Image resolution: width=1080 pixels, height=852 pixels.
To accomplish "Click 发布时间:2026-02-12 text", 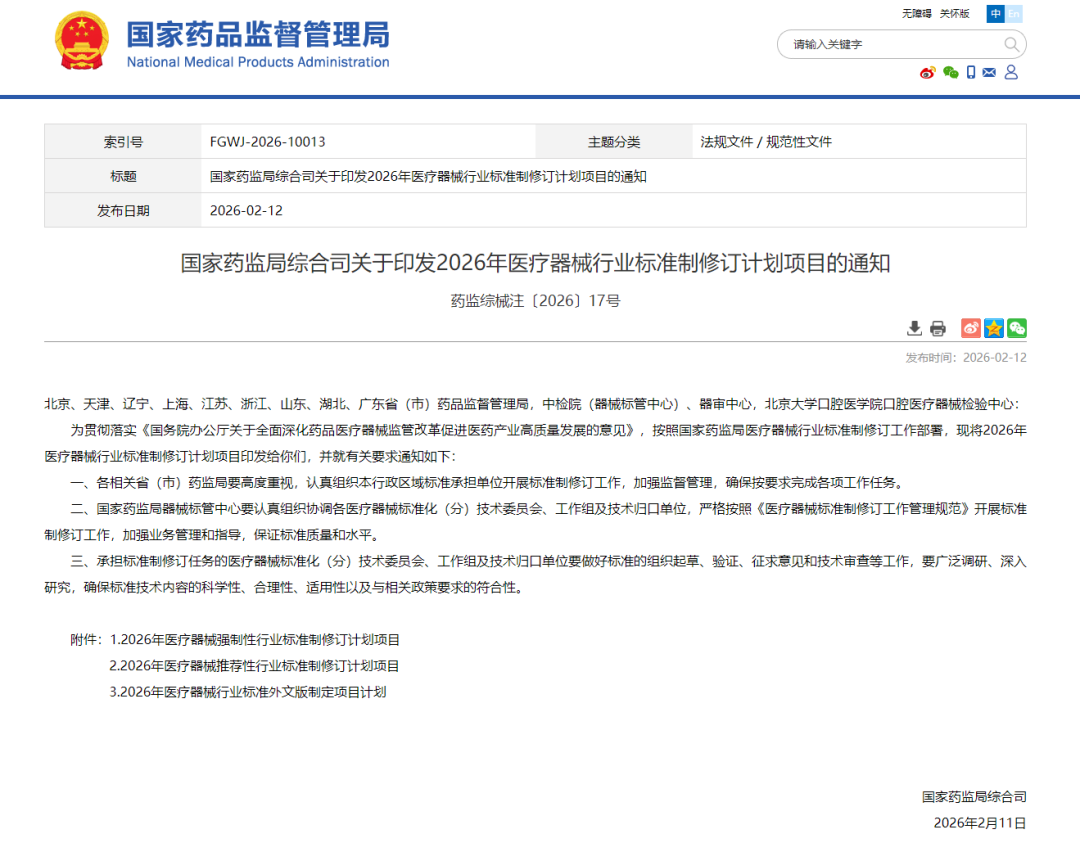I will pyautogui.click(x=966, y=357).
